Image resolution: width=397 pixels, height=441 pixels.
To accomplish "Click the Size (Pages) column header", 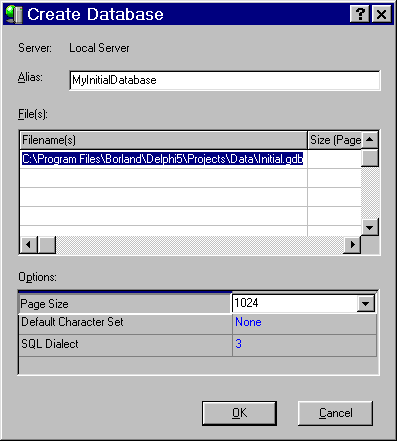I will (x=335, y=140).
